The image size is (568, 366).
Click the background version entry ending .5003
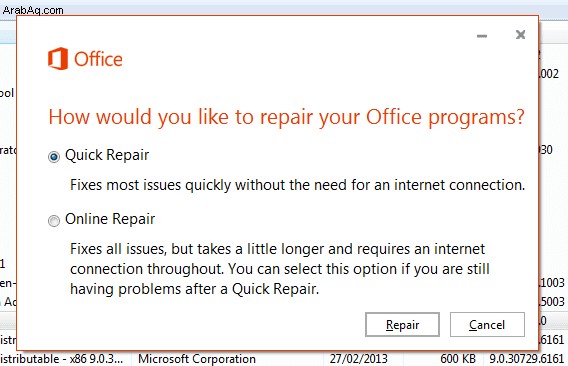(x=552, y=301)
